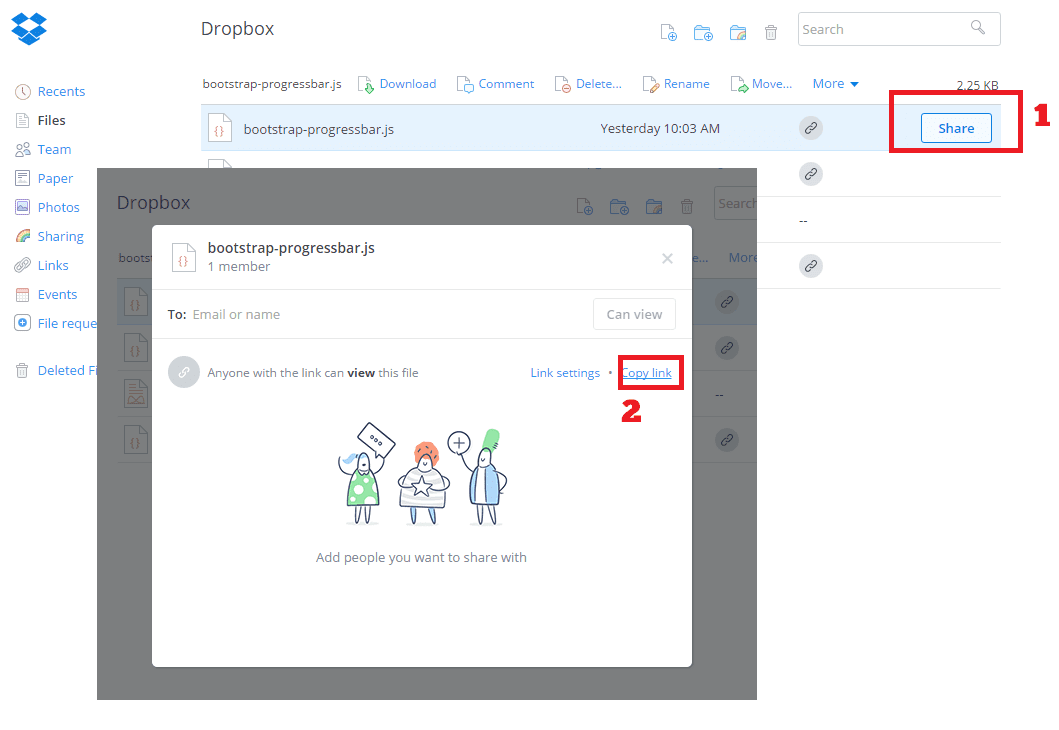Screen dimensions: 1059x730
Task: Switch to the Recents view
Action: click(58, 91)
